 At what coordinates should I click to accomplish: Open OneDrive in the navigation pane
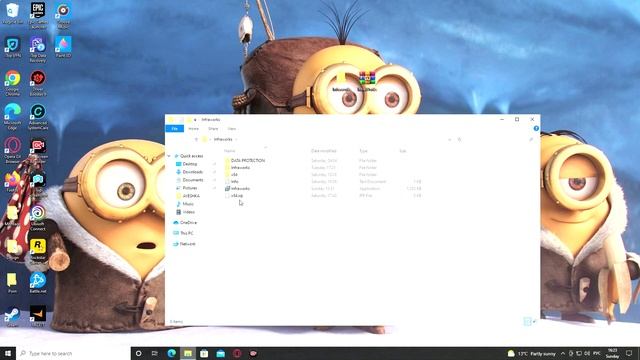tap(188, 222)
